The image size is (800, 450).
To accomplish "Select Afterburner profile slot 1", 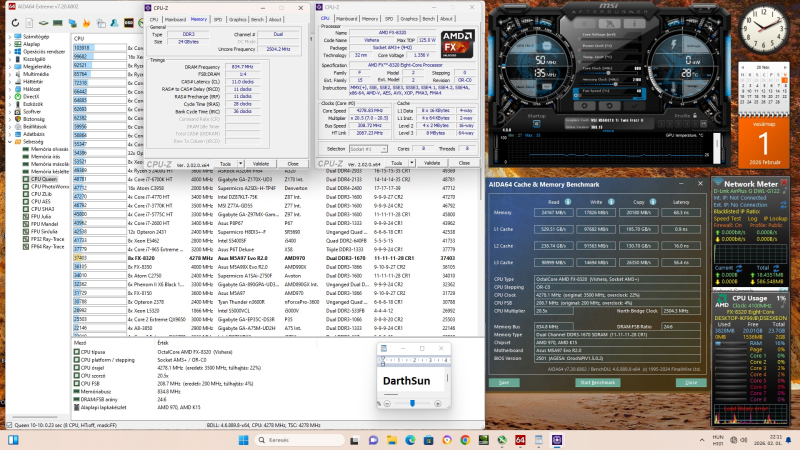I will (x=663, y=123).
